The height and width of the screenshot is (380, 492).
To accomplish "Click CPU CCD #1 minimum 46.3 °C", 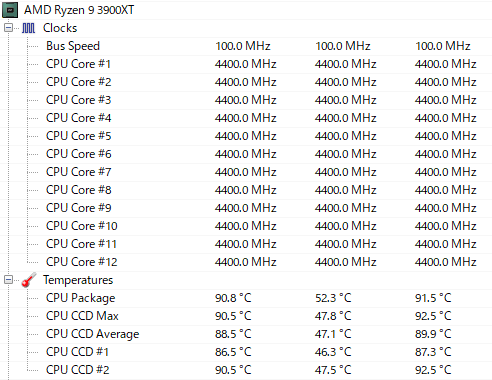I will point(333,352).
